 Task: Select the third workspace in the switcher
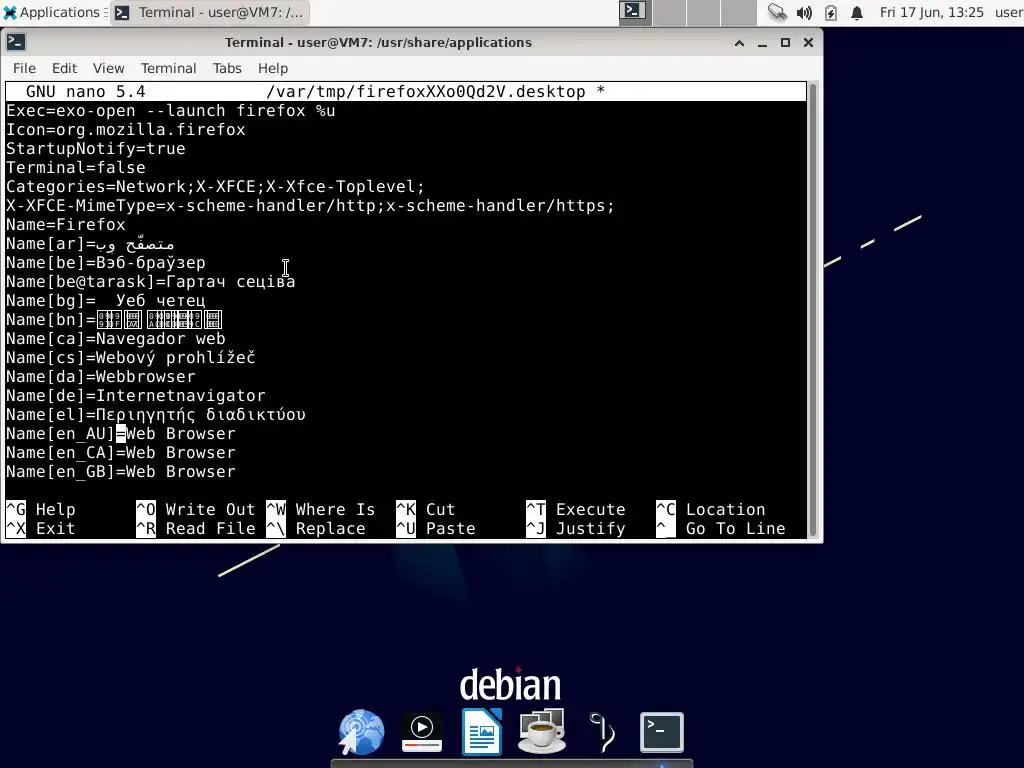coord(704,12)
